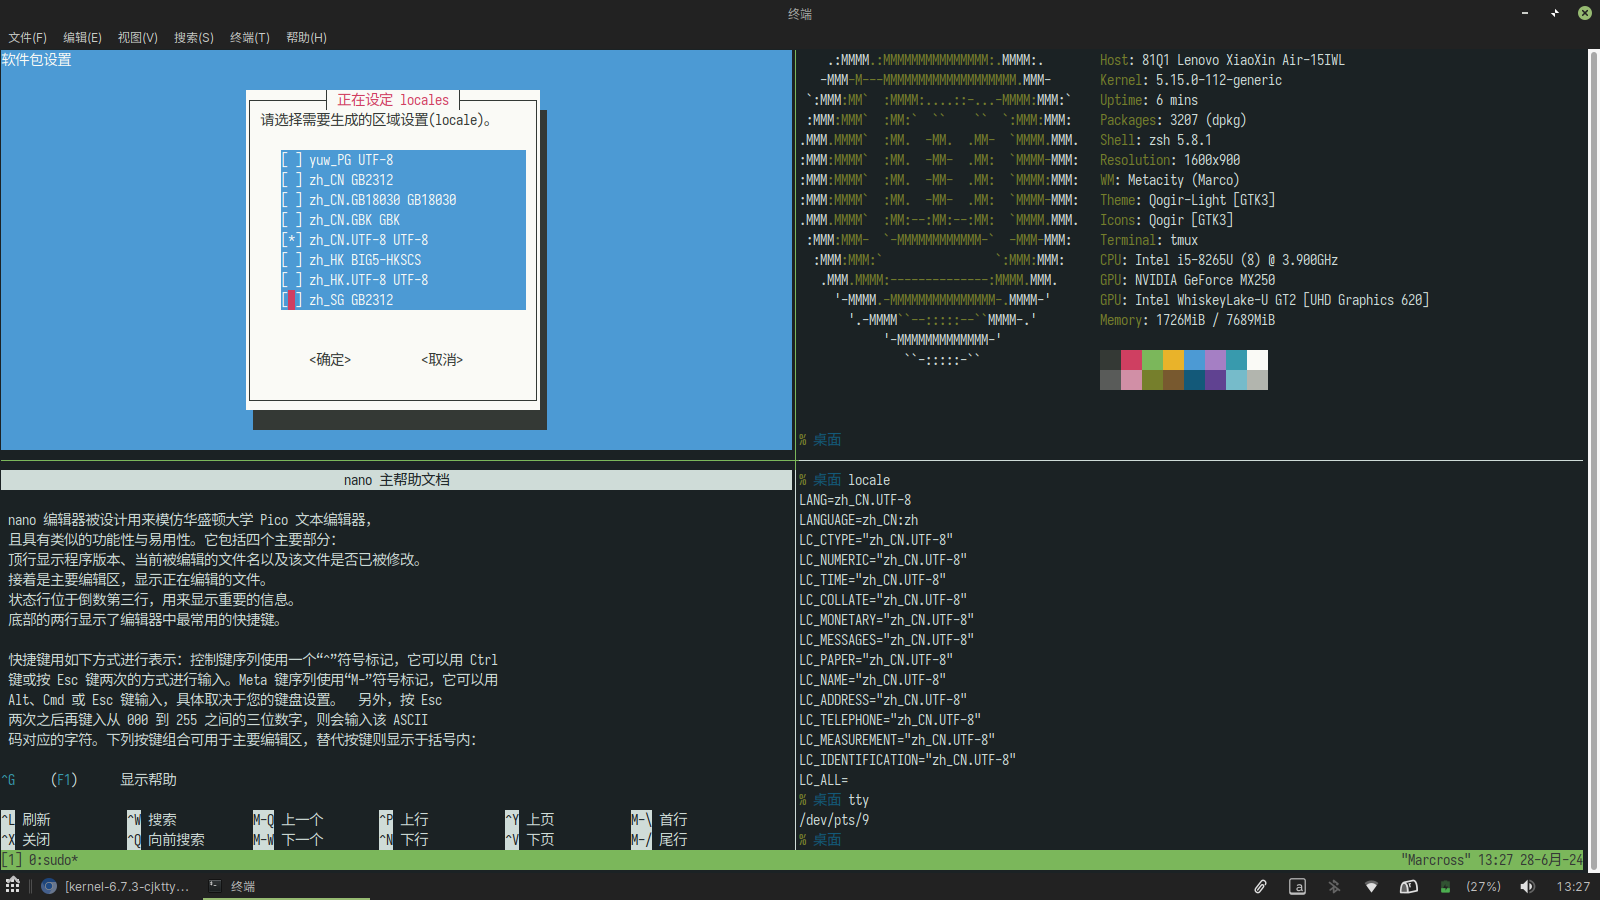Click the paperclip clipboard tray icon
The height and width of the screenshot is (900, 1600).
point(1260,886)
